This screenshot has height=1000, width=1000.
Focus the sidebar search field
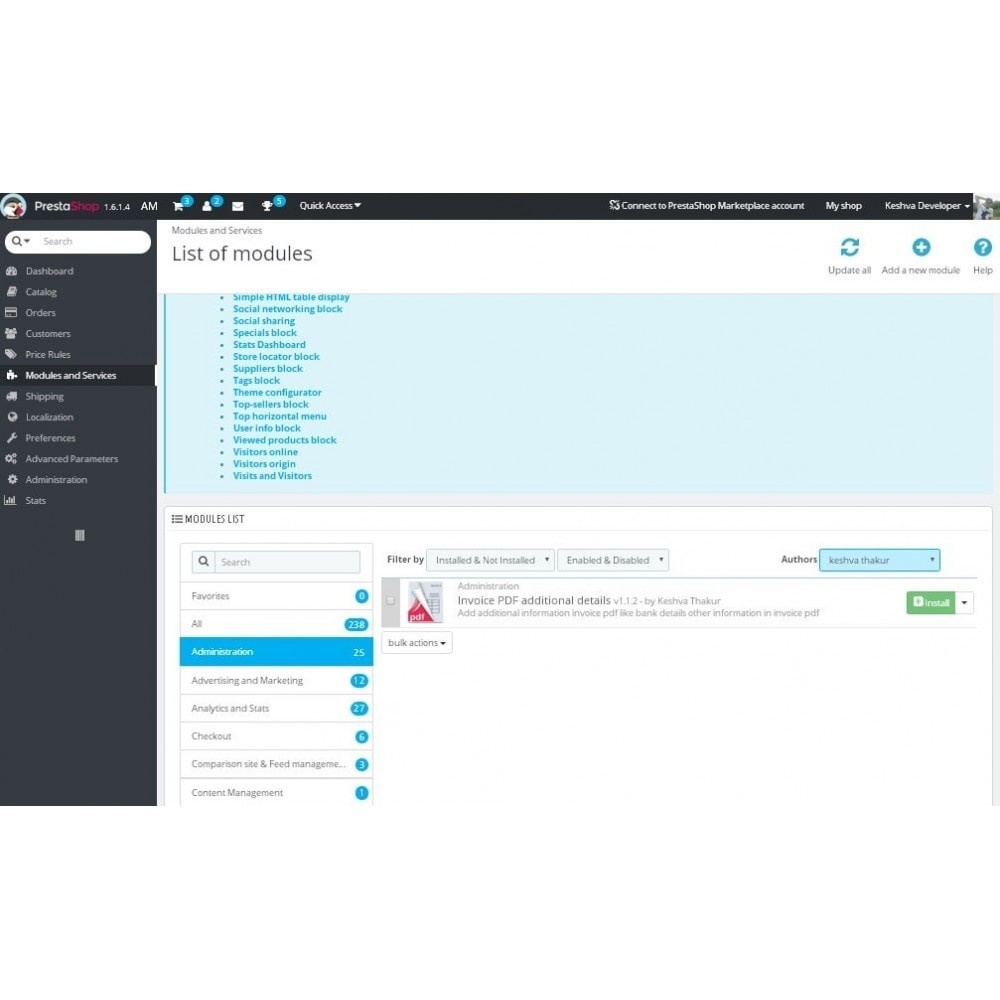coord(93,241)
